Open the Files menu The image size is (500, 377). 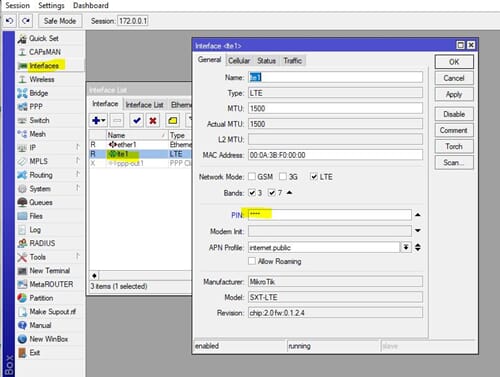coord(36,216)
